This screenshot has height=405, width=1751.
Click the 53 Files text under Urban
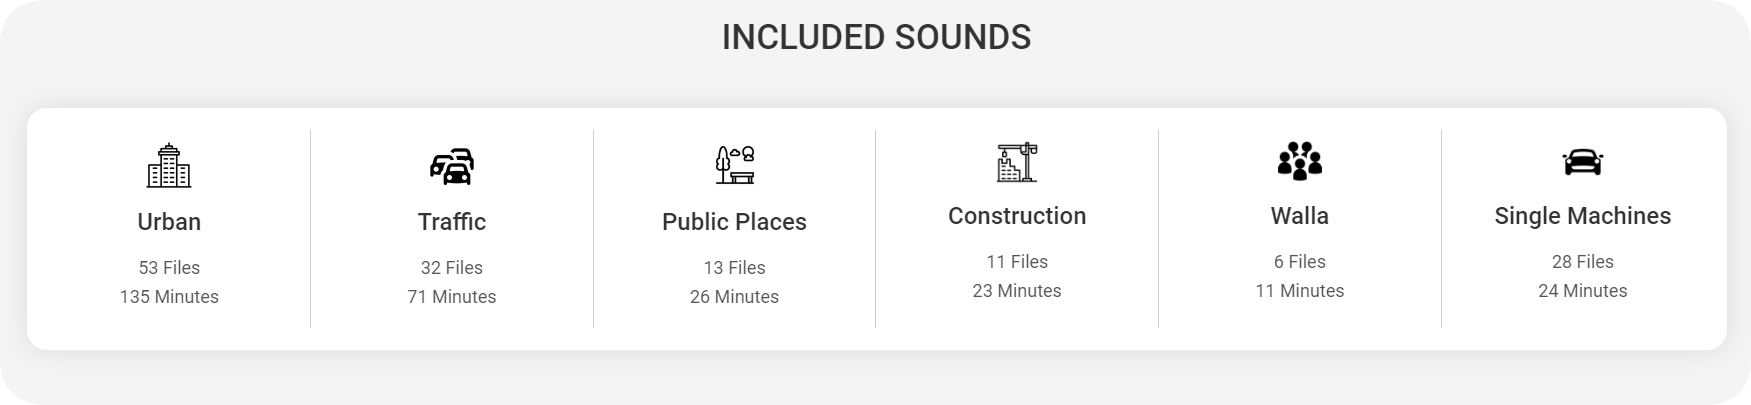(169, 268)
